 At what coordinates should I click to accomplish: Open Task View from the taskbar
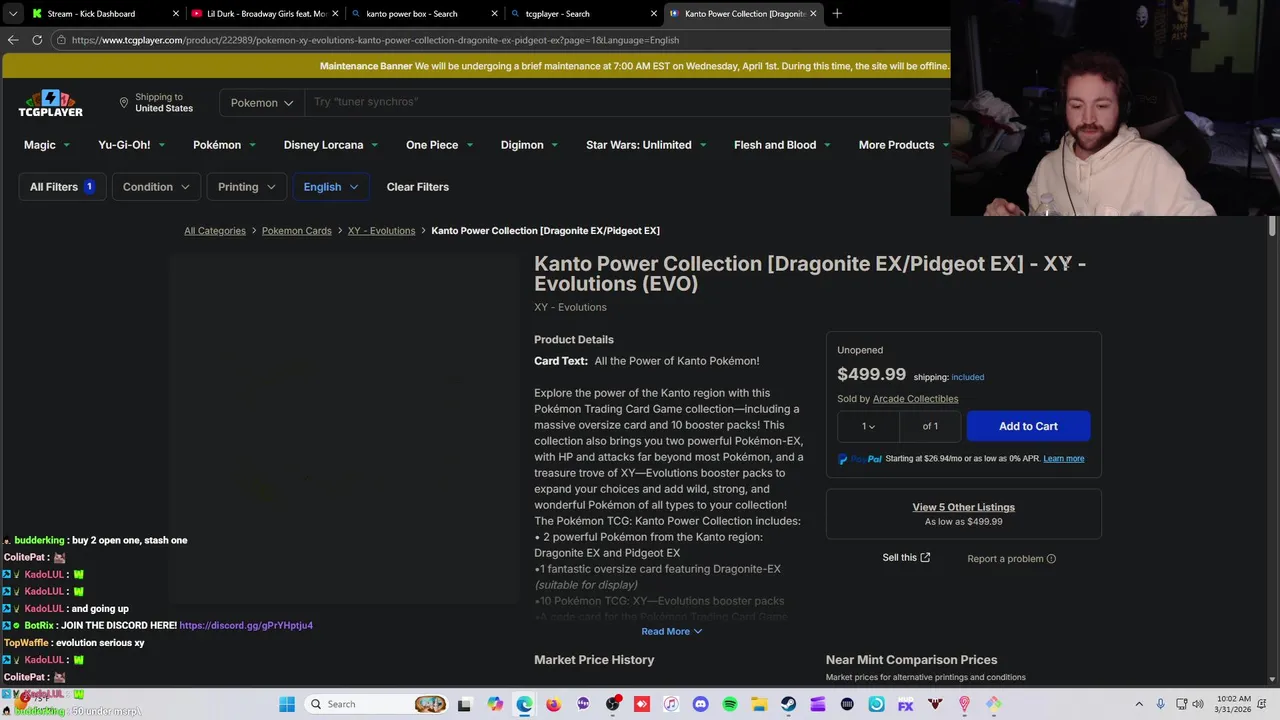(464, 704)
